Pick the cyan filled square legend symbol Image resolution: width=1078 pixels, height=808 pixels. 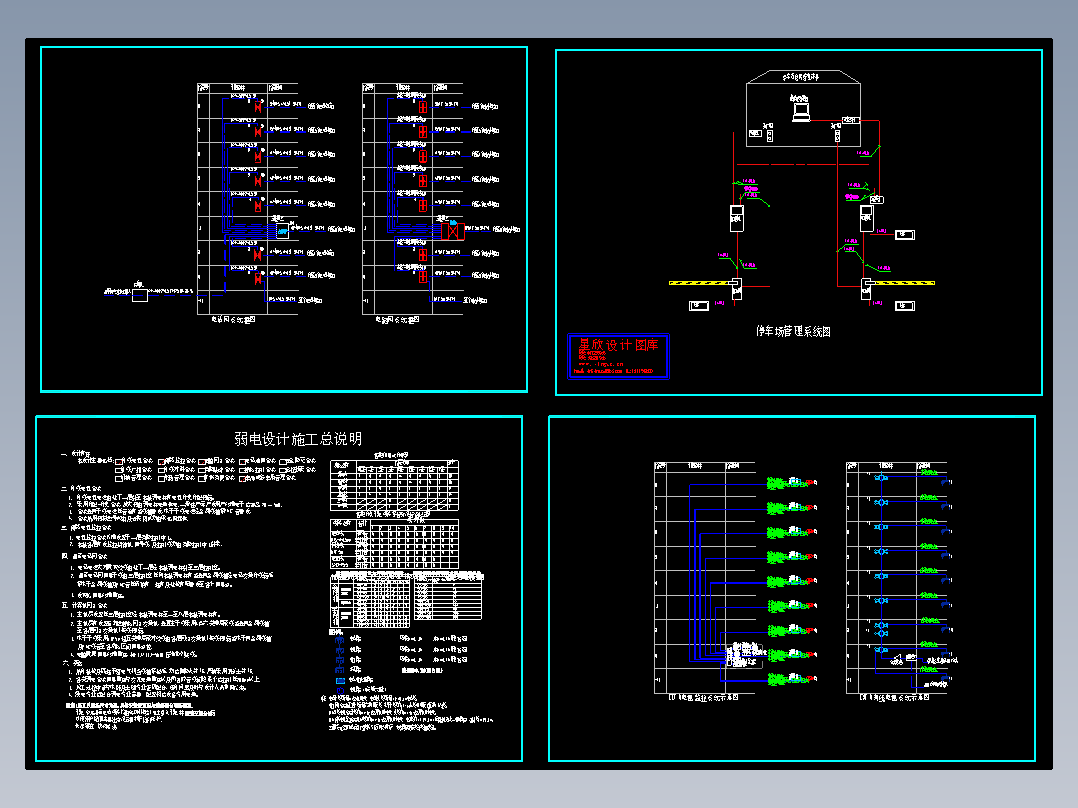tap(340, 681)
